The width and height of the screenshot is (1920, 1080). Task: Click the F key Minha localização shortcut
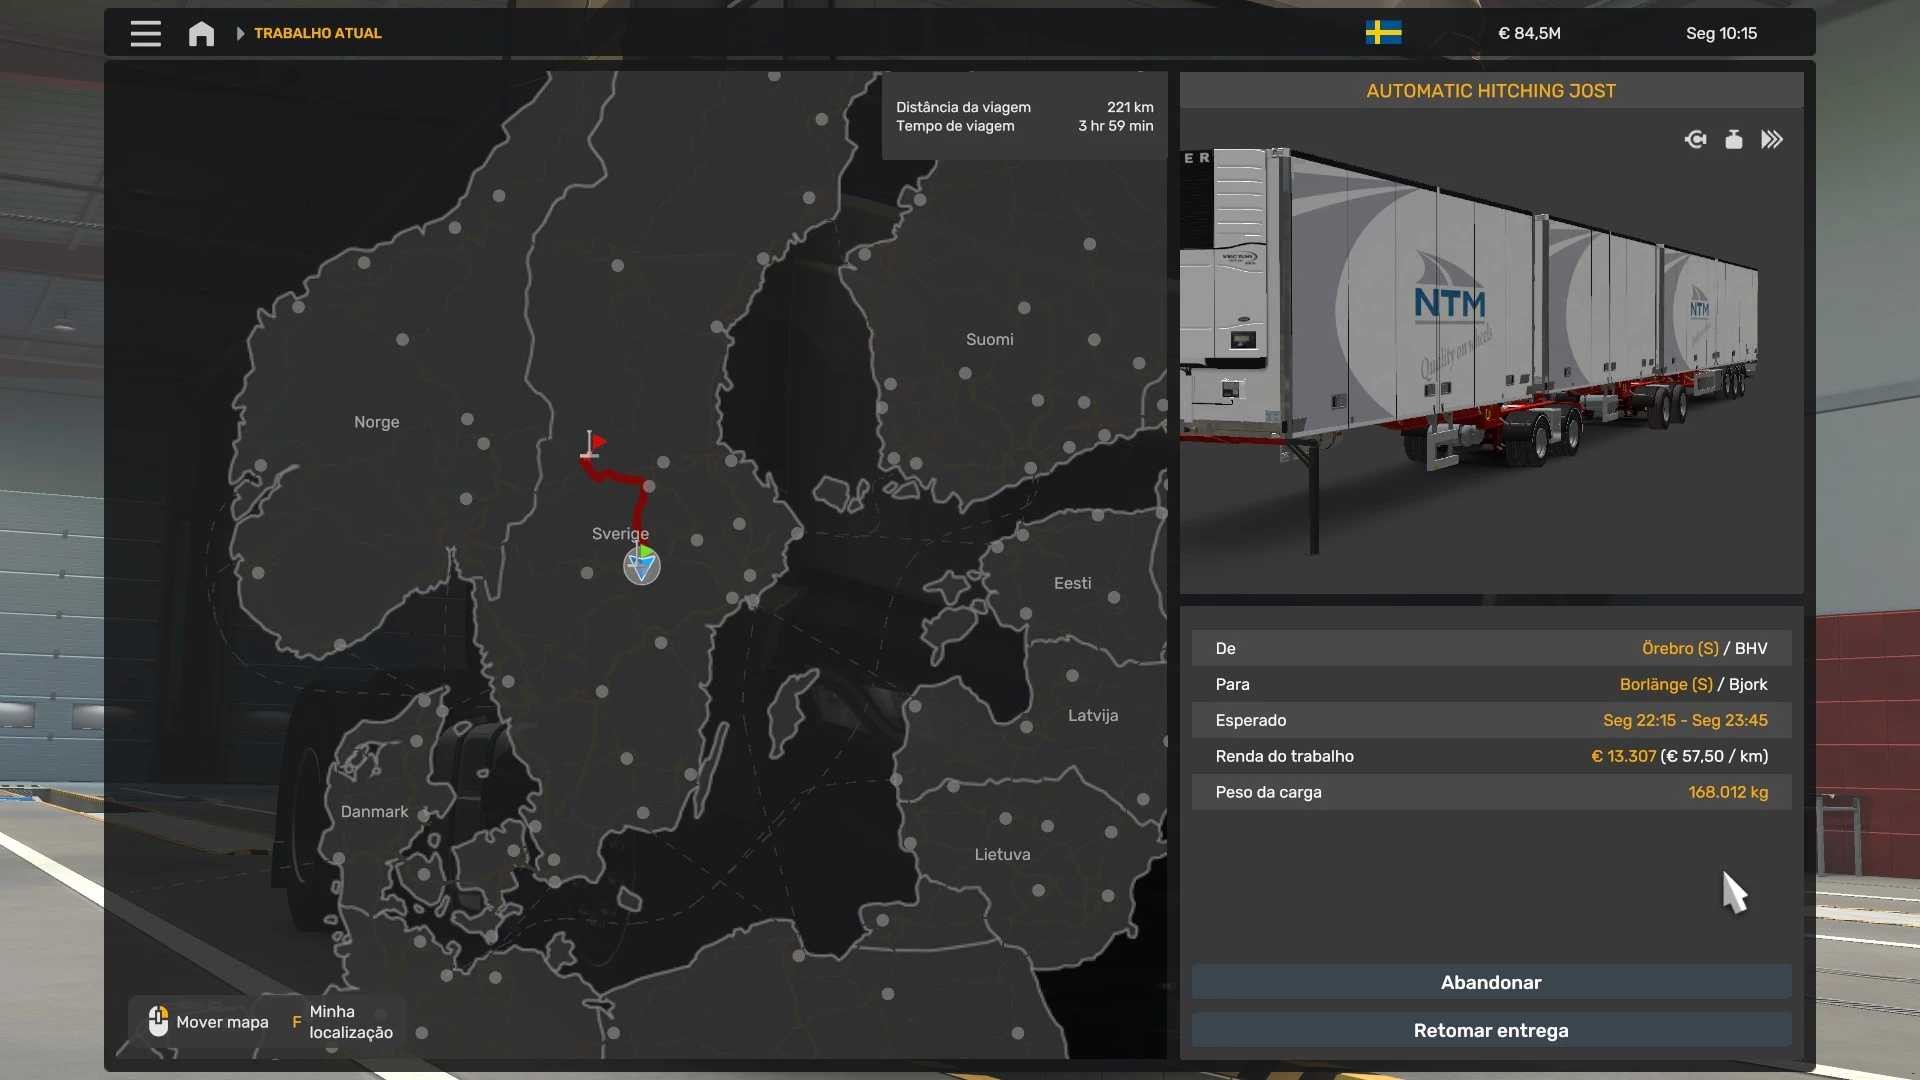(x=341, y=1022)
